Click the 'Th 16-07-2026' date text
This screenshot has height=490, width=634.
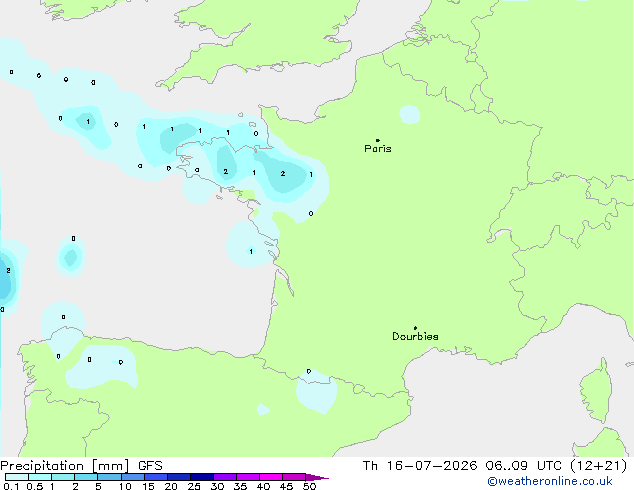pos(420,466)
